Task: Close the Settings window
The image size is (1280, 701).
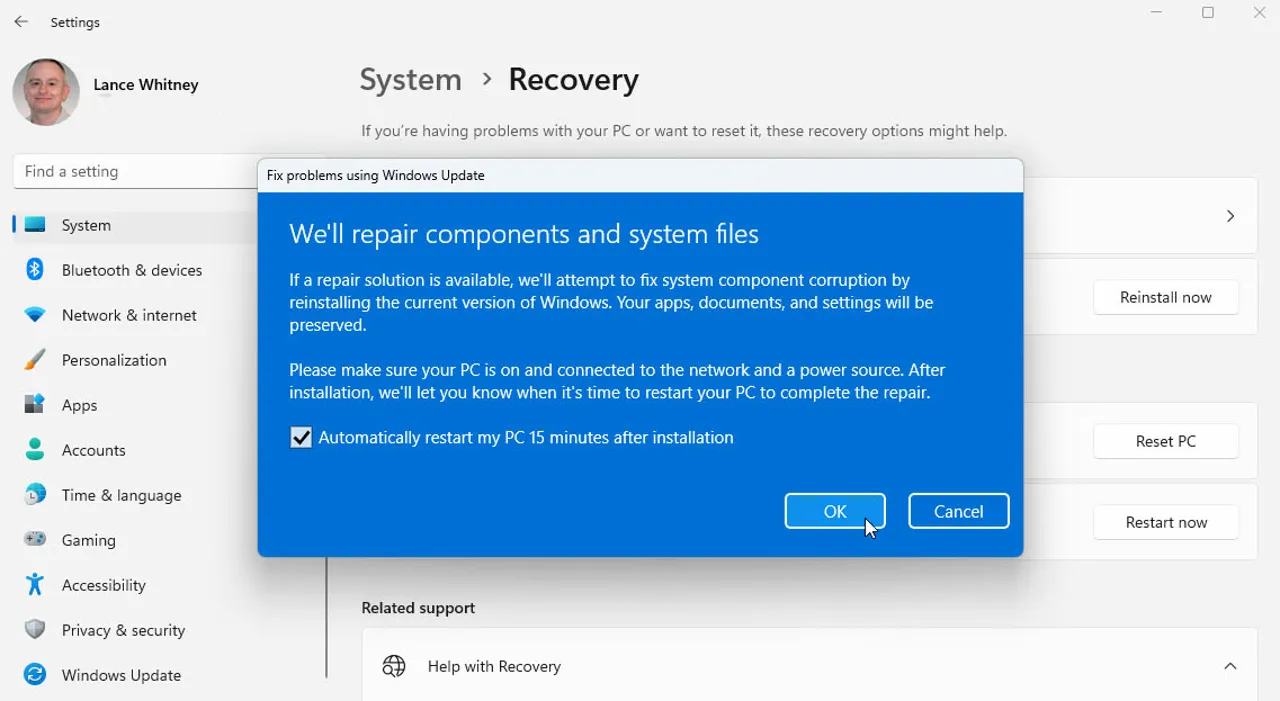Action: (1259, 13)
